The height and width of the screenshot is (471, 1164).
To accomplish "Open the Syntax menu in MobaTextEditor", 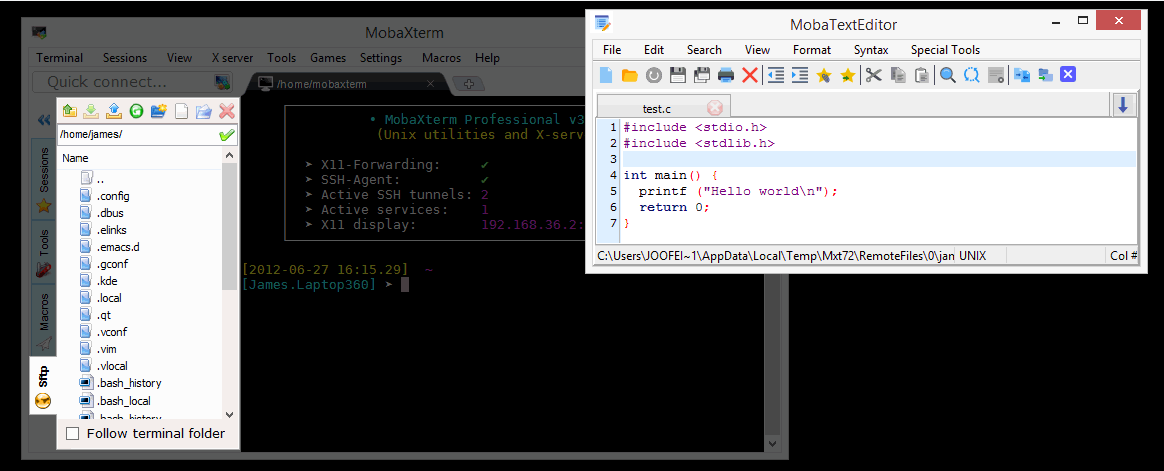I will tap(870, 50).
